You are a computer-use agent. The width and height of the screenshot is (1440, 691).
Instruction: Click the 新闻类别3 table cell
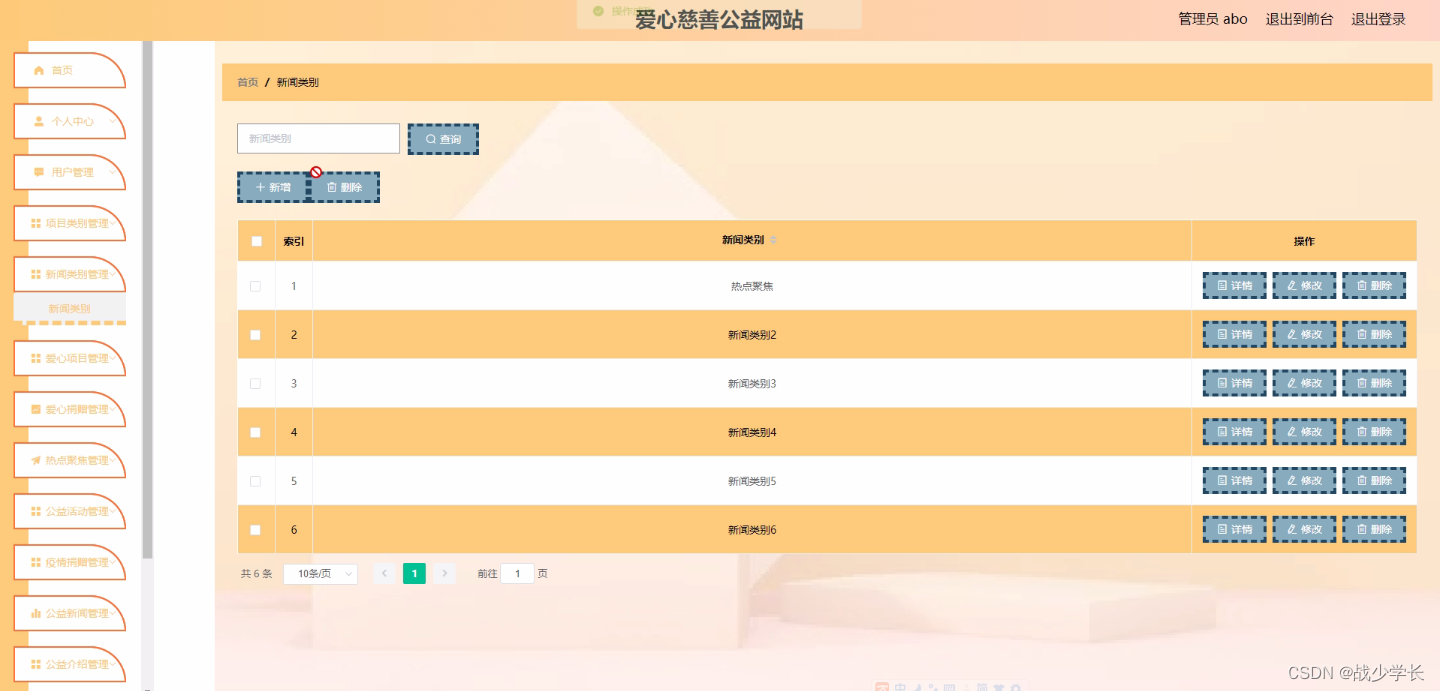click(752, 384)
